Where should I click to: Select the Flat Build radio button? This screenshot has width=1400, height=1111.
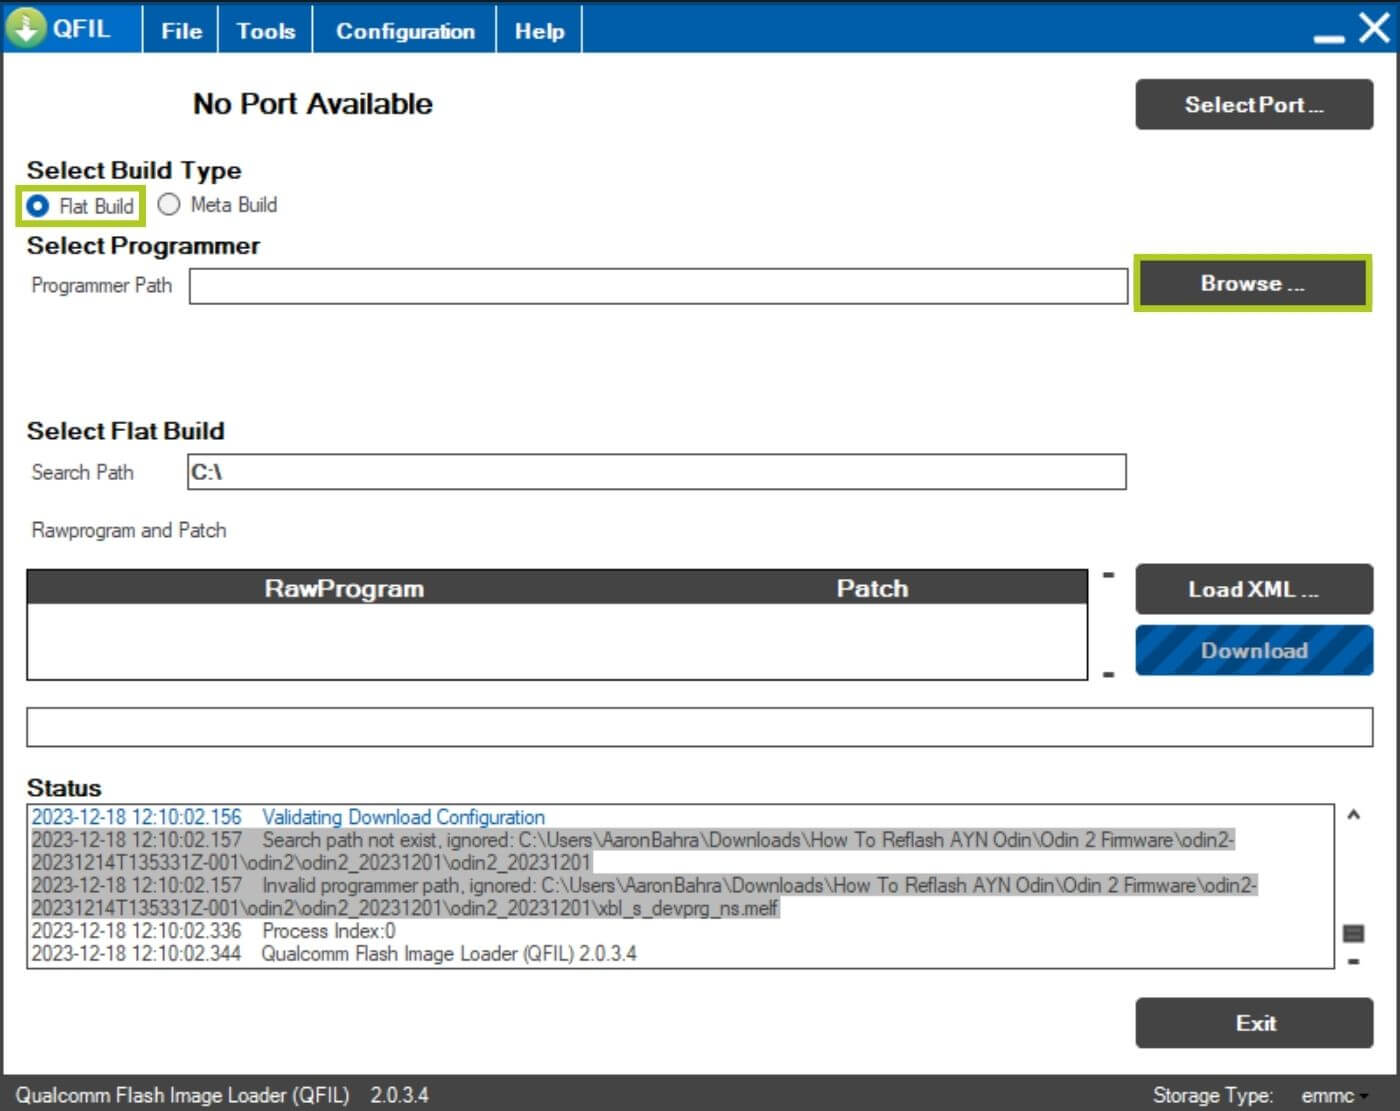point(37,206)
